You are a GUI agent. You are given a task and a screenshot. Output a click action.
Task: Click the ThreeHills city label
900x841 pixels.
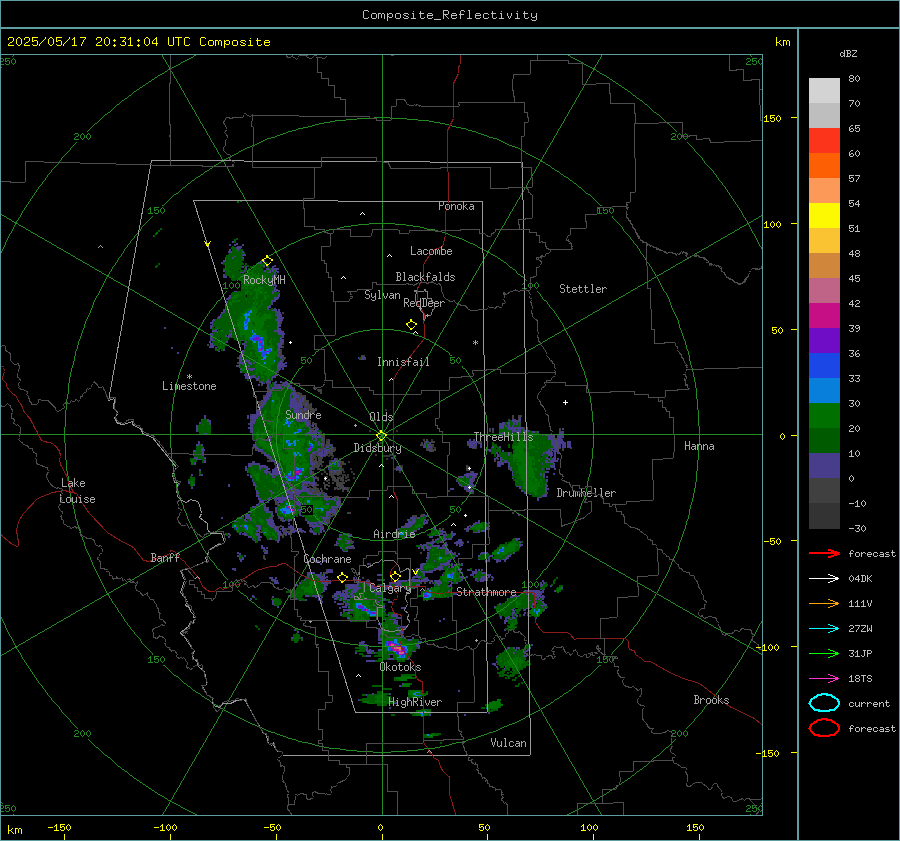point(503,437)
